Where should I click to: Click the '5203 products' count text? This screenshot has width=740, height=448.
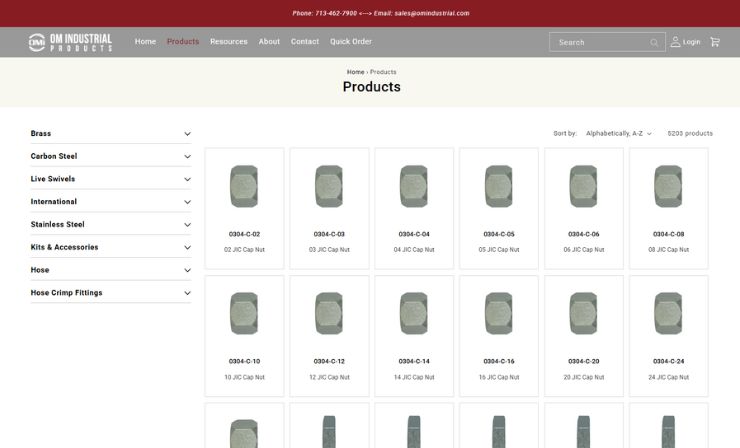pos(690,134)
